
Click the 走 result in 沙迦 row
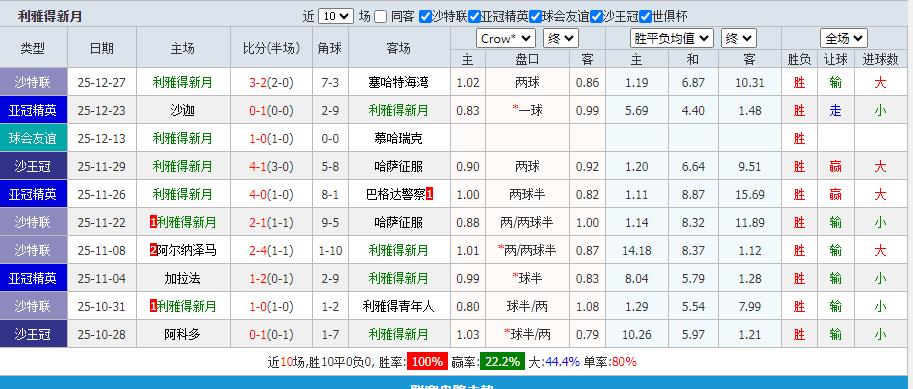[836, 111]
